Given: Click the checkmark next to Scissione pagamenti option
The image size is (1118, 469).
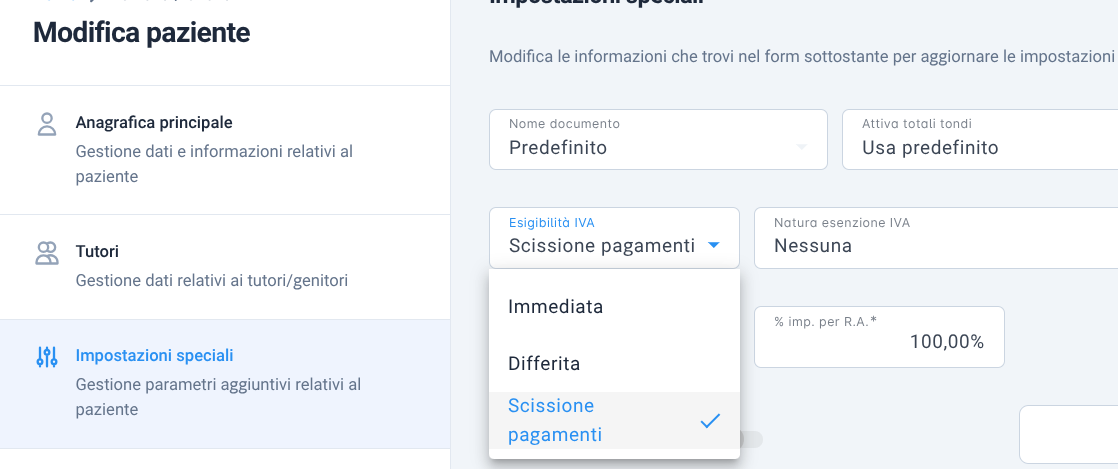Looking at the screenshot, I should point(710,421).
